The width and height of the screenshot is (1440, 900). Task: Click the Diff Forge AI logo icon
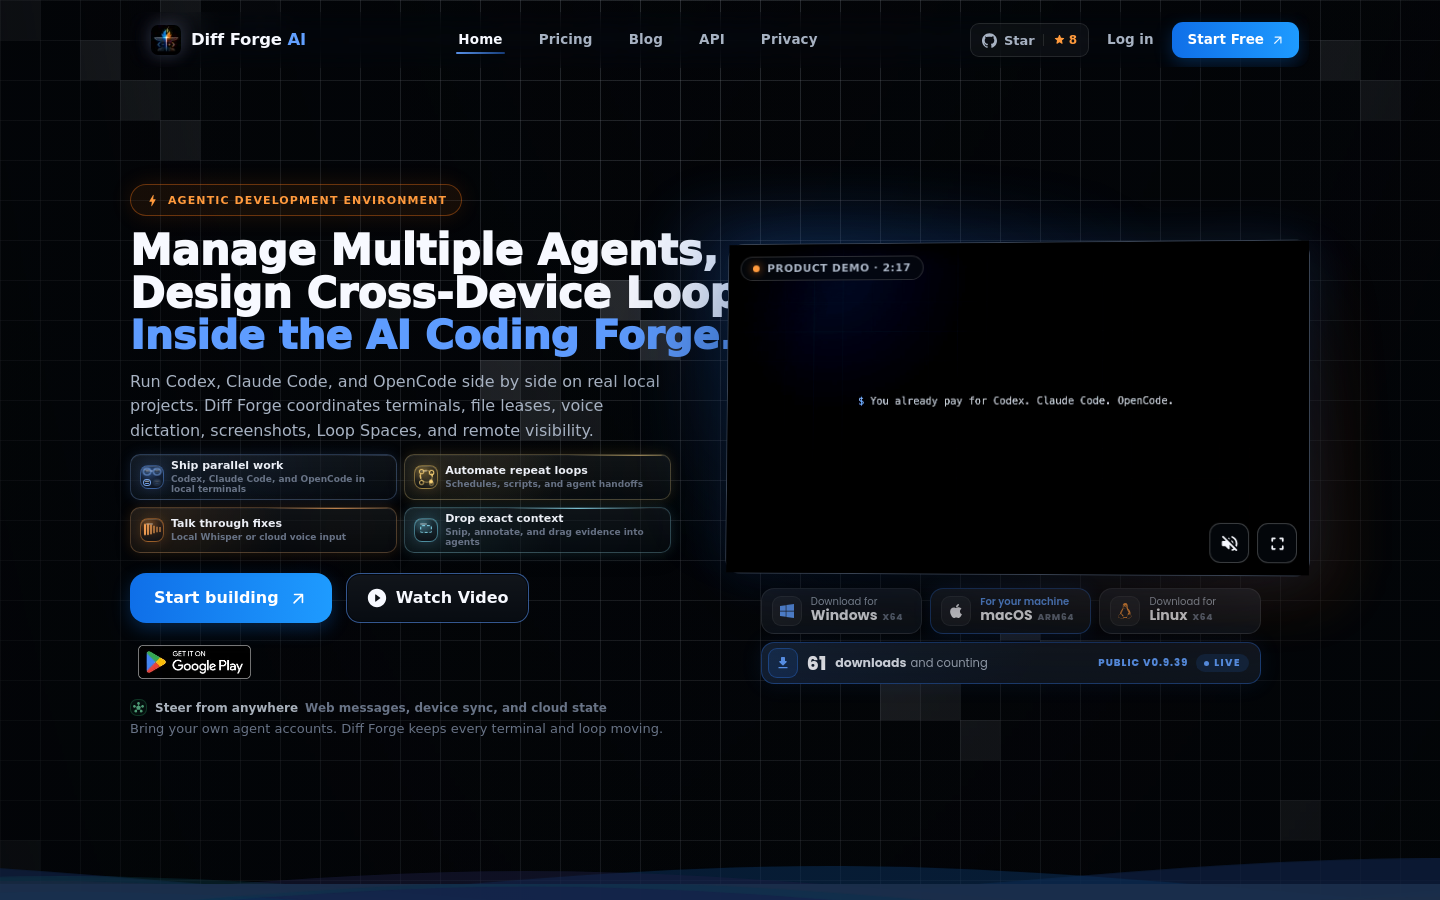[x=166, y=40]
